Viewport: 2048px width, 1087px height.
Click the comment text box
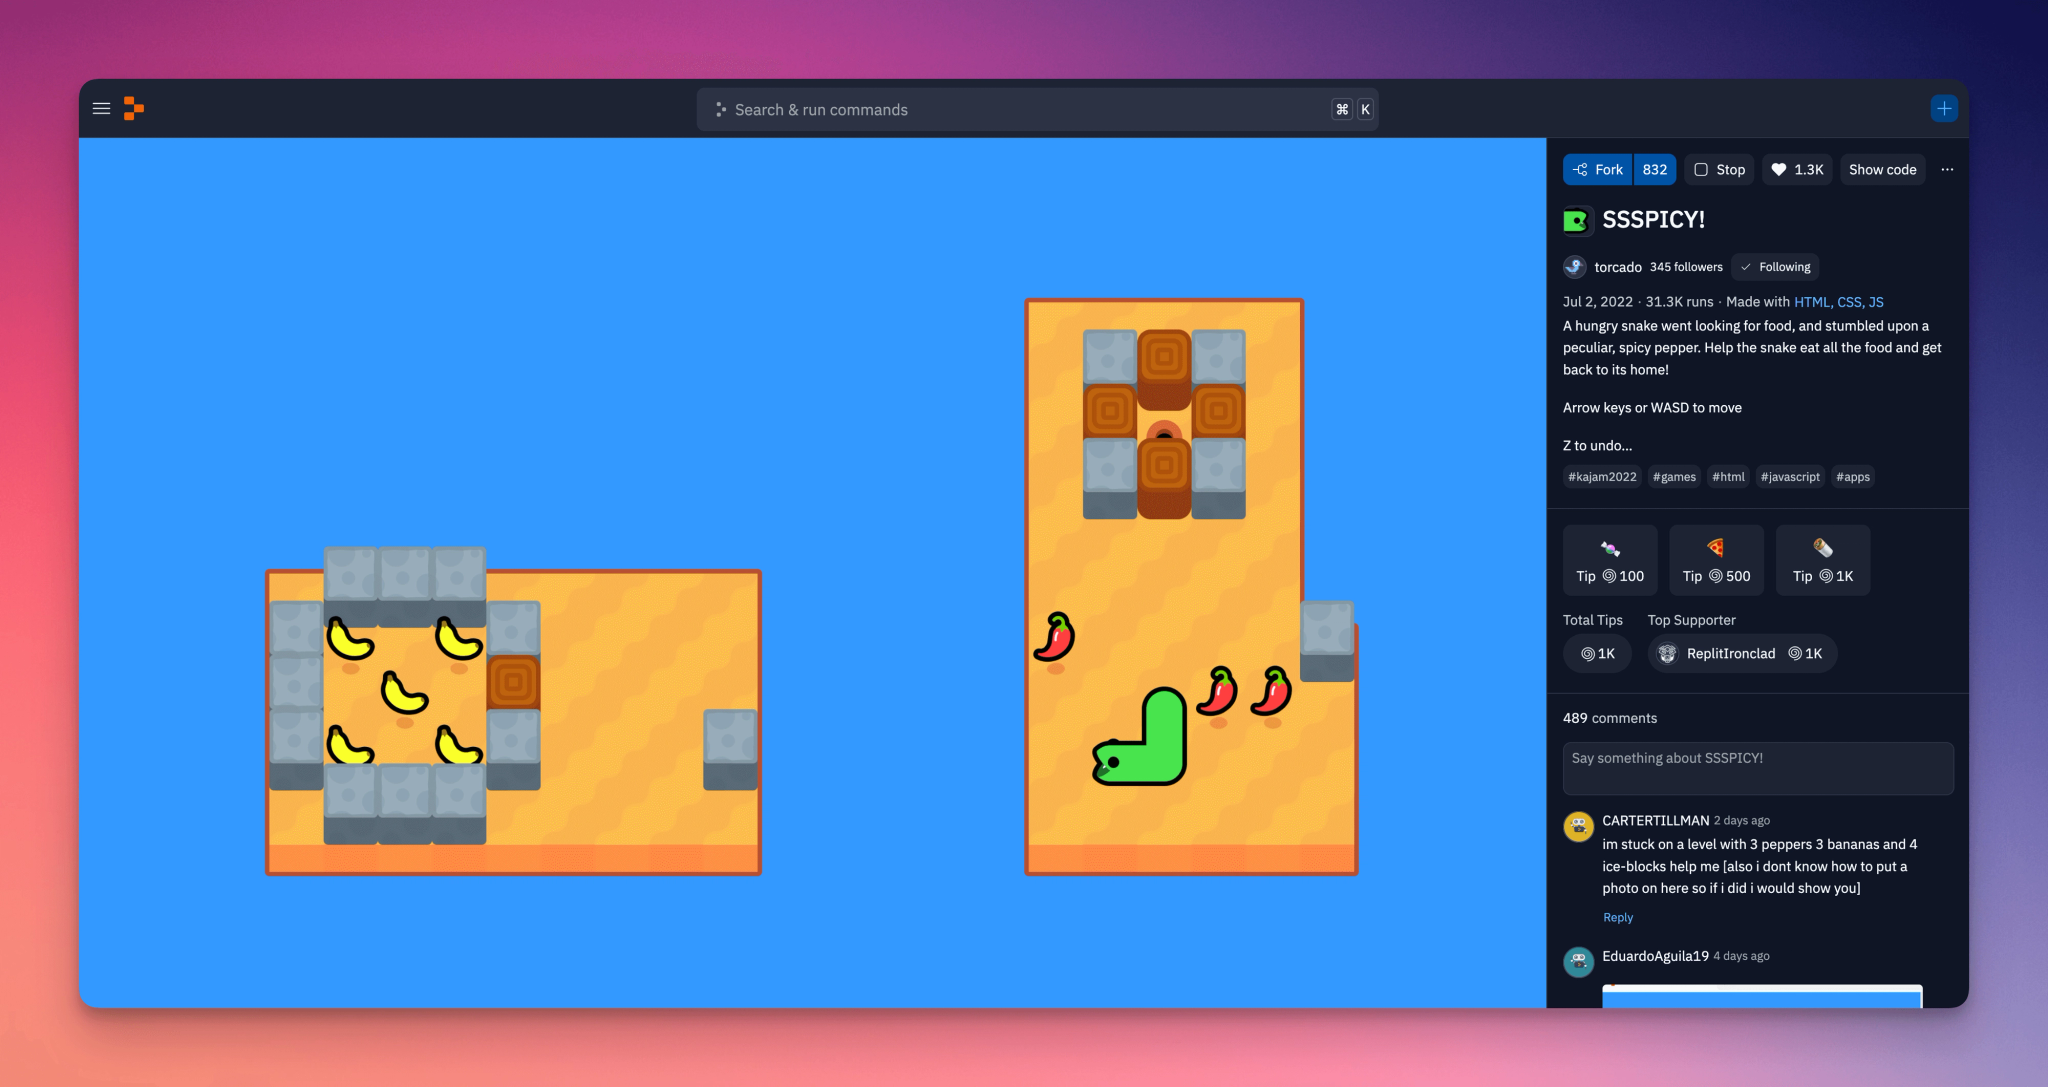1757,768
